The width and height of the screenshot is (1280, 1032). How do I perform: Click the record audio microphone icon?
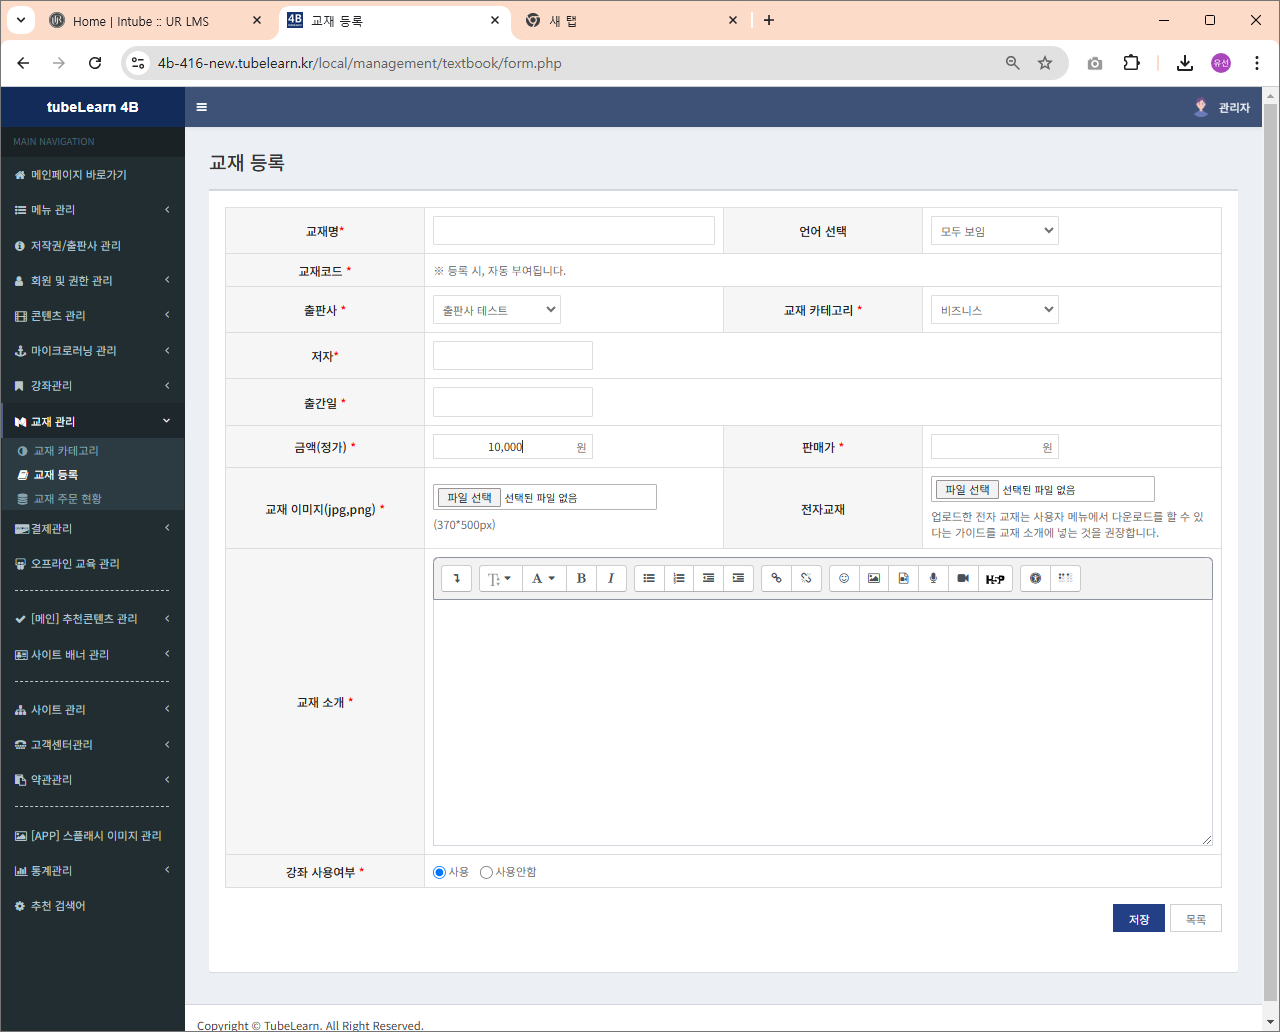933,578
